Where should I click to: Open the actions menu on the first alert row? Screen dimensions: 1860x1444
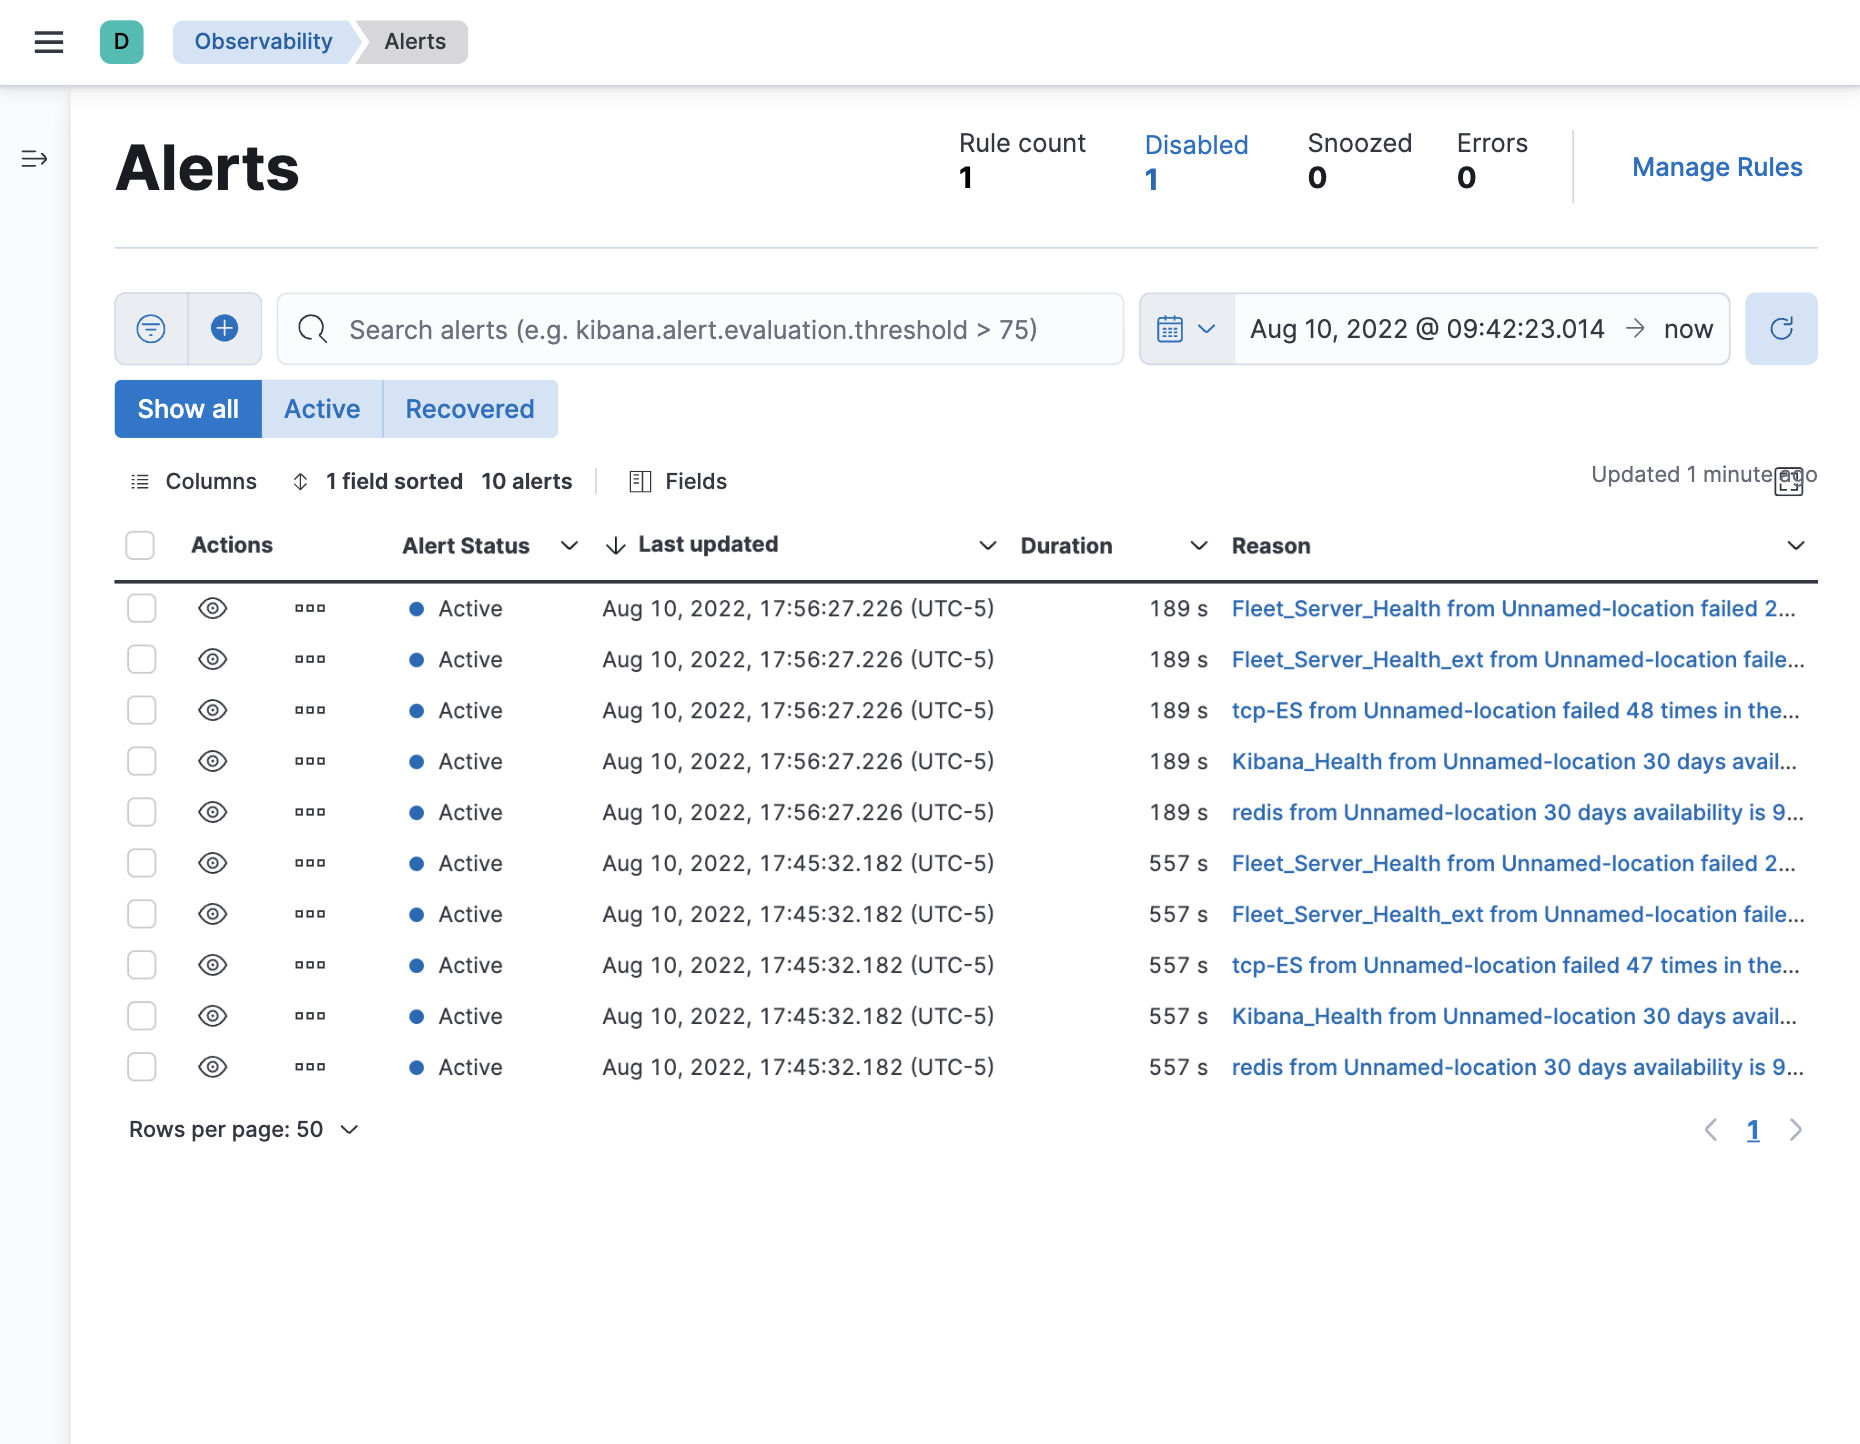pyautogui.click(x=310, y=608)
